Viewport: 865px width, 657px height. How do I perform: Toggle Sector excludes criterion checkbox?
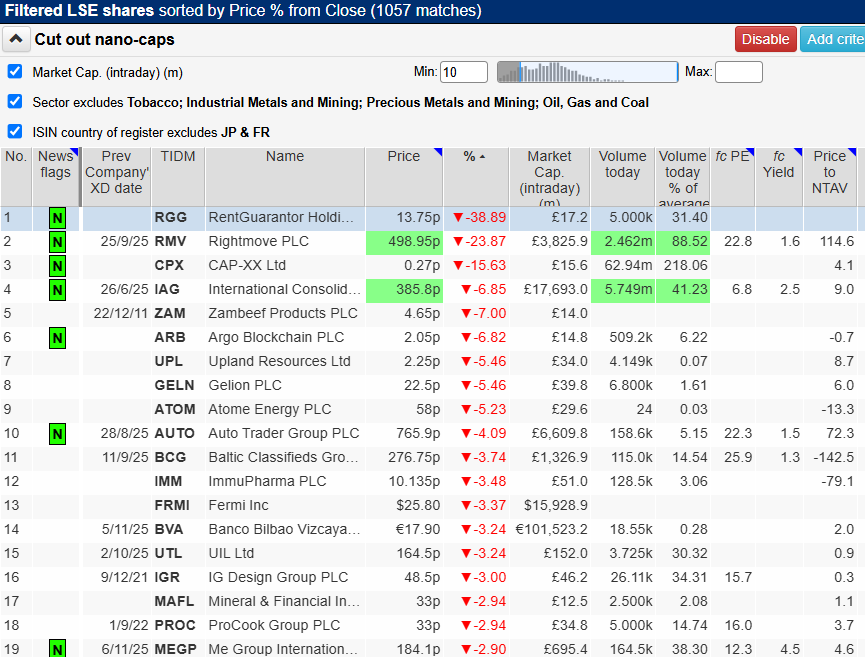(x=15, y=102)
